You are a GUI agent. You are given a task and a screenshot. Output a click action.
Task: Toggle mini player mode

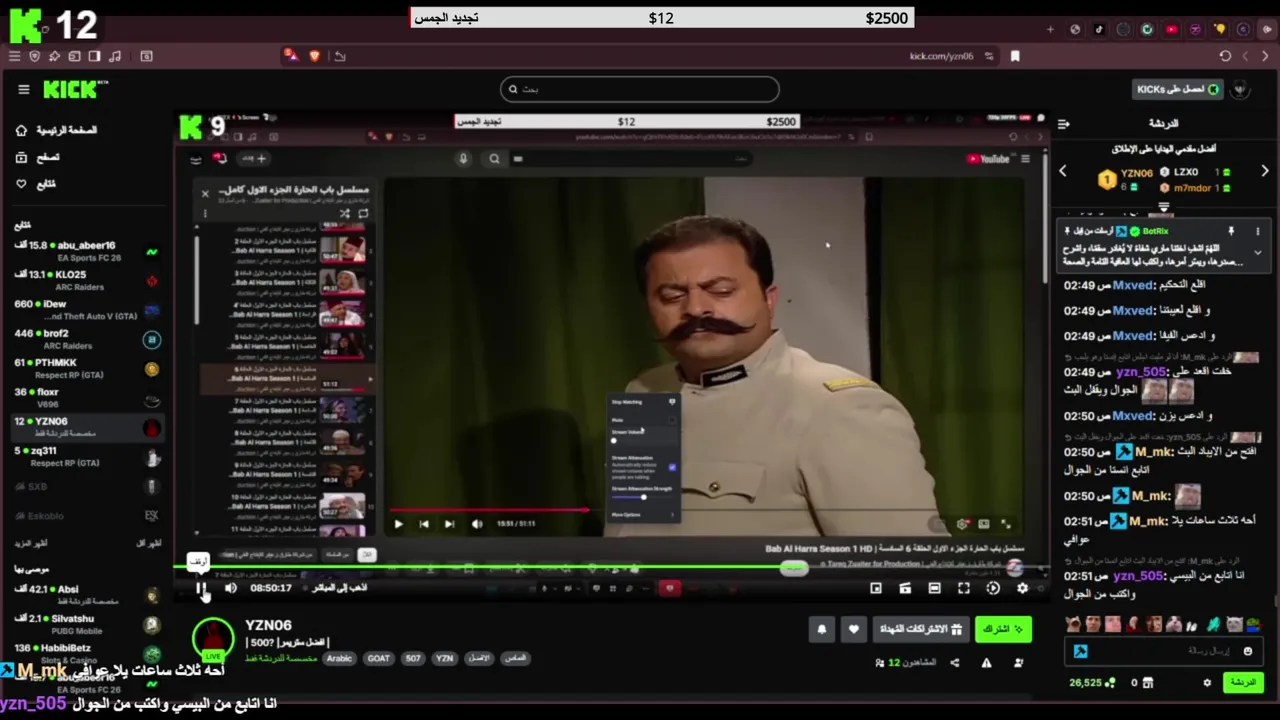tap(876, 588)
